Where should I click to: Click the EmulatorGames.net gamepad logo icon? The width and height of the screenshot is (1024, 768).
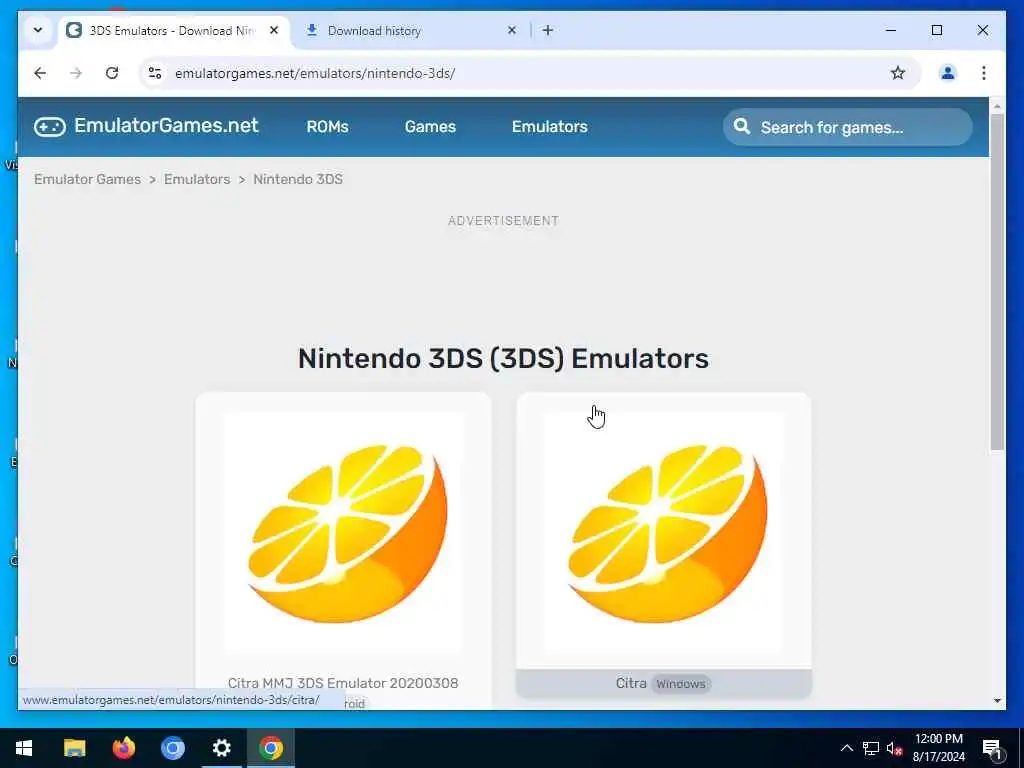50,126
